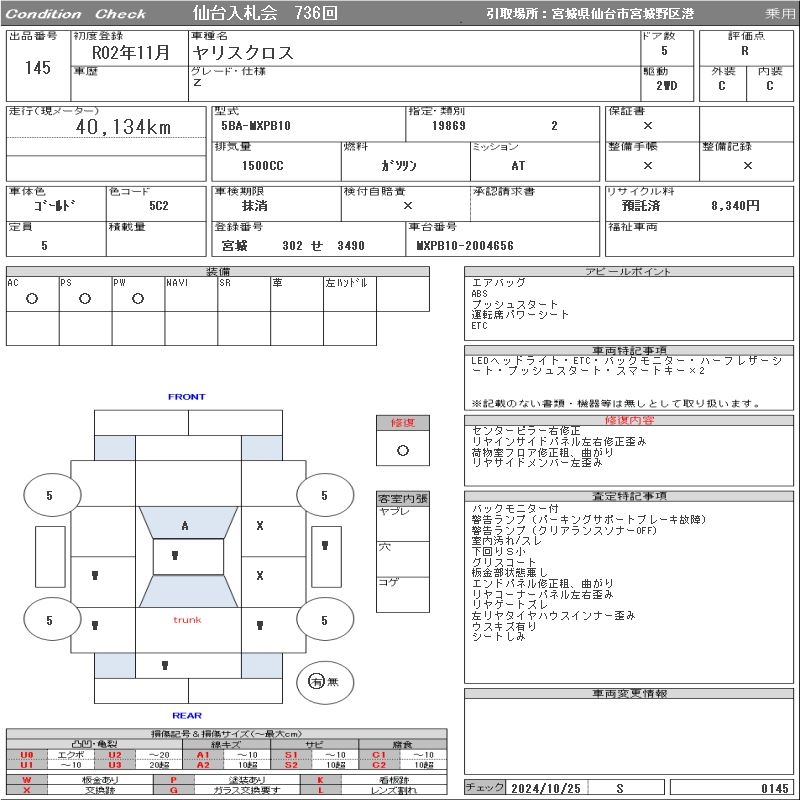Viewport: 800px width, 800px height.
Task: Click first registration date 'R02年11月'
Action: (x=131, y=52)
